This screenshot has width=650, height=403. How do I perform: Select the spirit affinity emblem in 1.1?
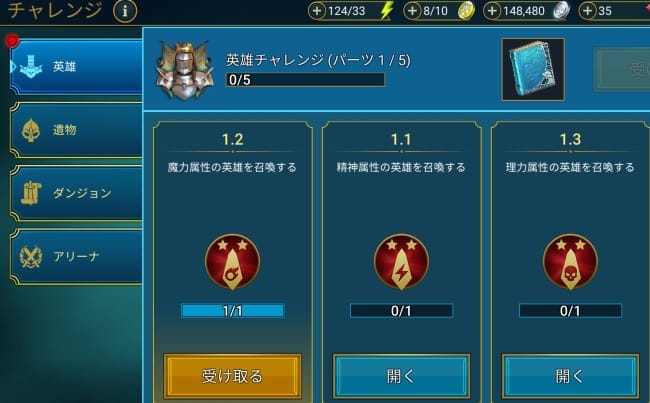click(401, 262)
